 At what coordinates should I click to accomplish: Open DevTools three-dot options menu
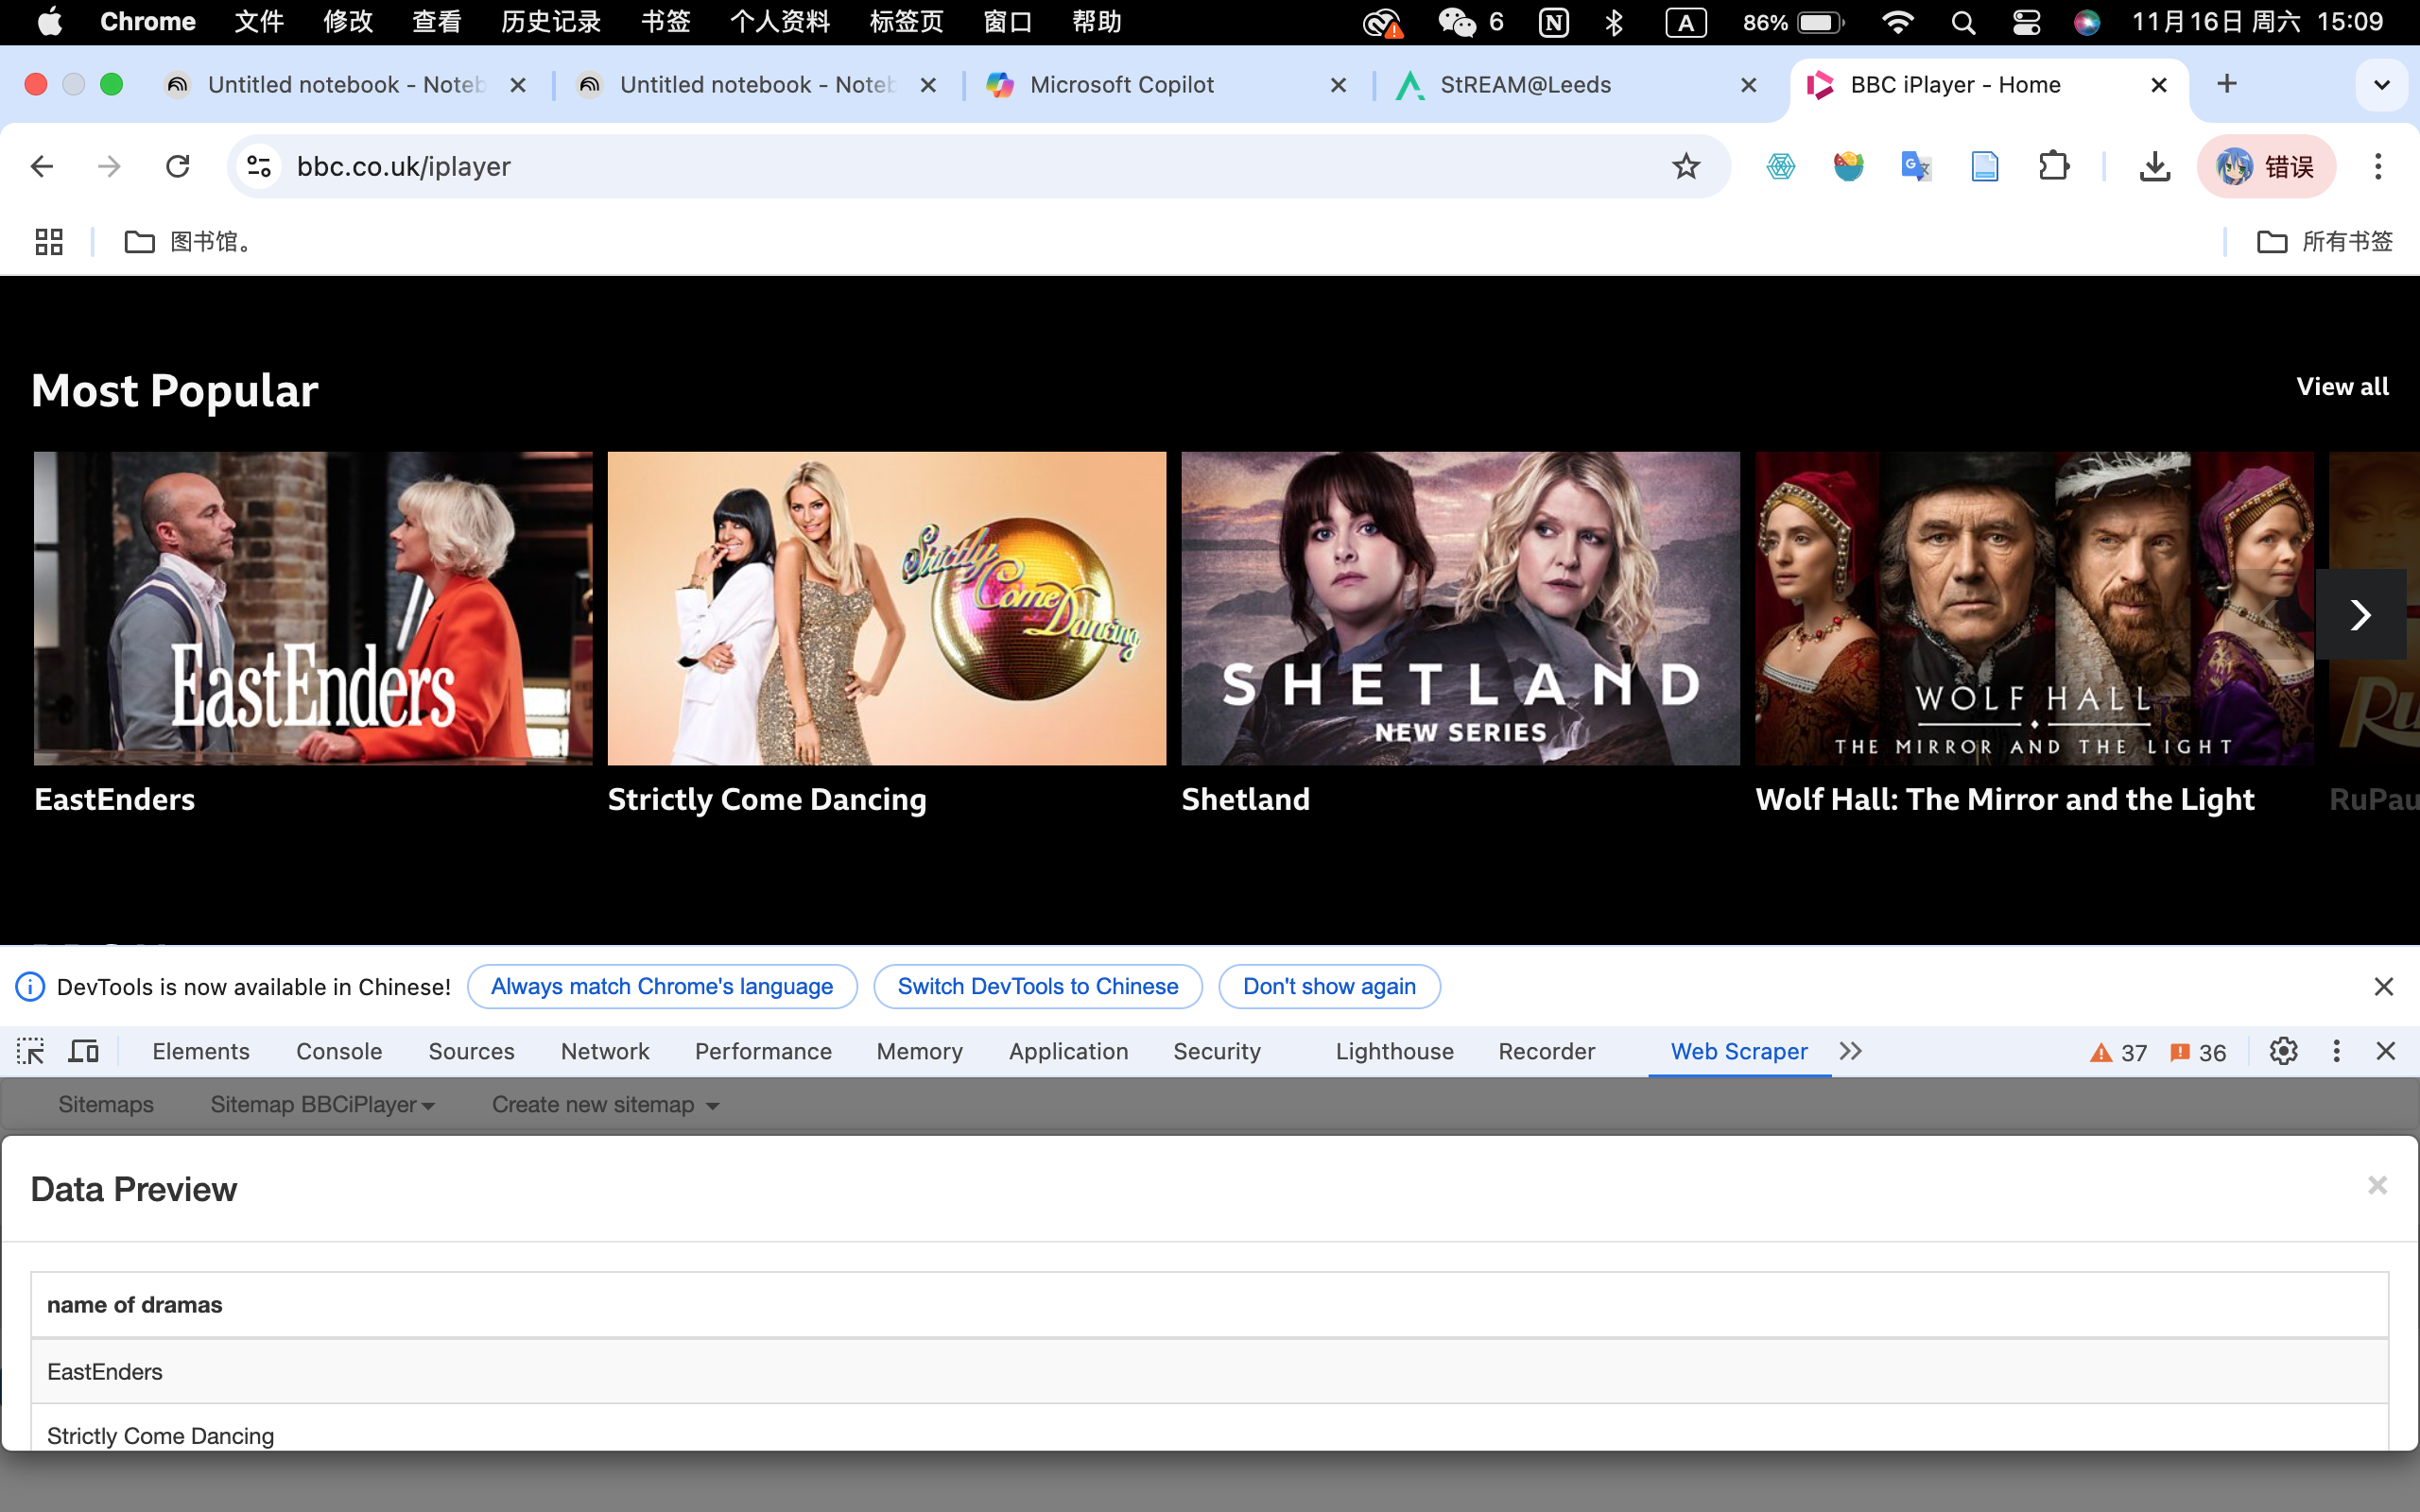coord(2336,1051)
